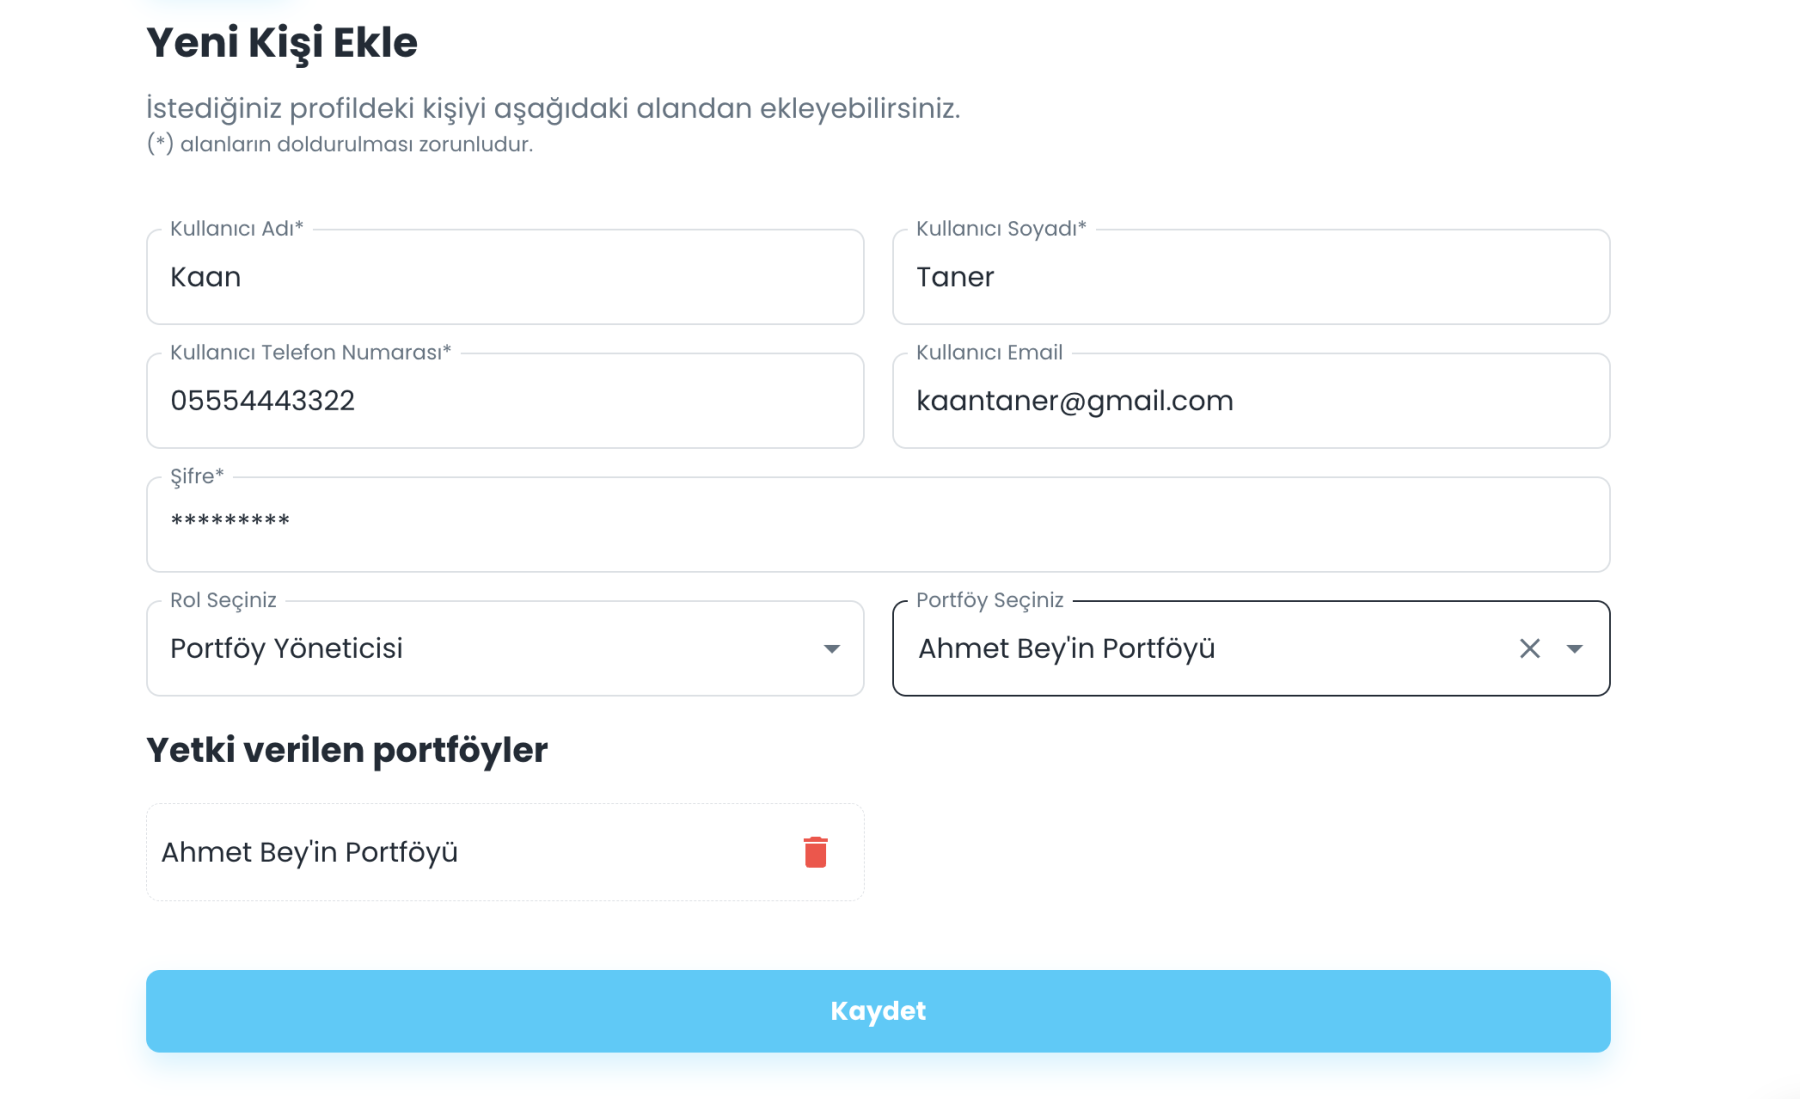The image size is (1800, 1099).
Task: Expand the Portföy Seçiniz dropdown arrow
Action: tap(1574, 649)
